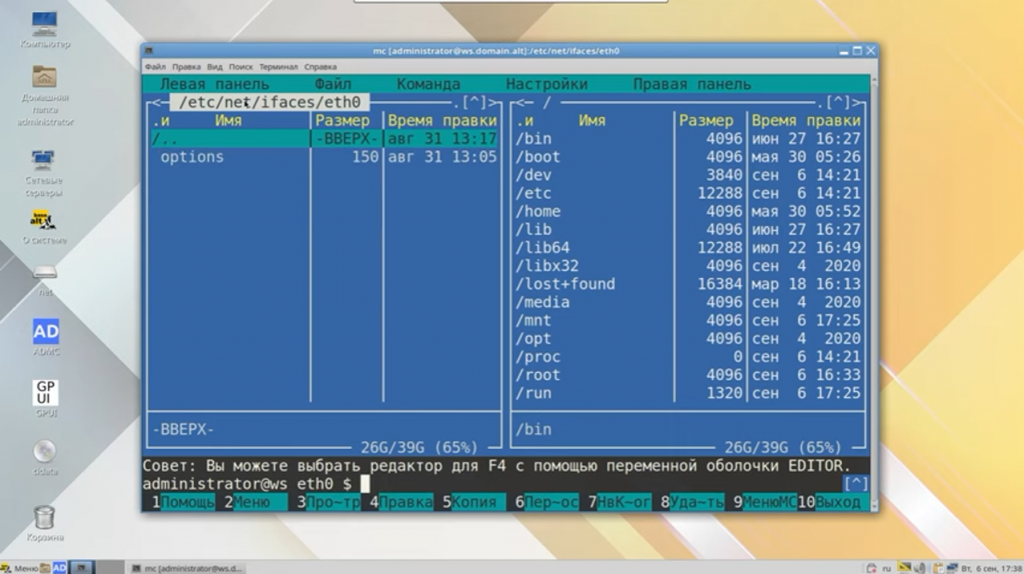Open the Терминал menu in window menubar
The height and width of the screenshot is (574, 1024).
279,67
